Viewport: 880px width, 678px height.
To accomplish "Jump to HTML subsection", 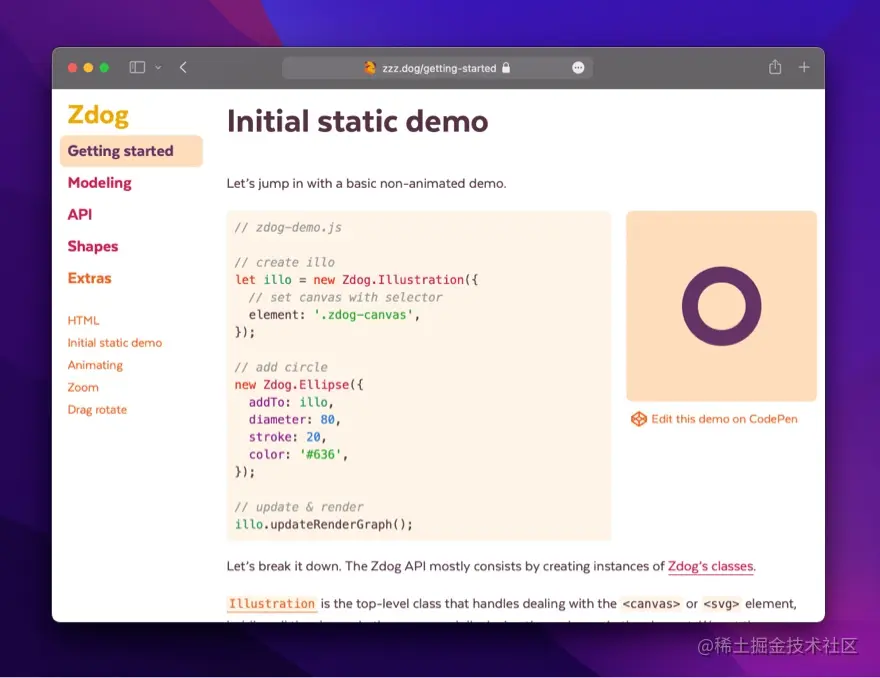I will pos(83,320).
